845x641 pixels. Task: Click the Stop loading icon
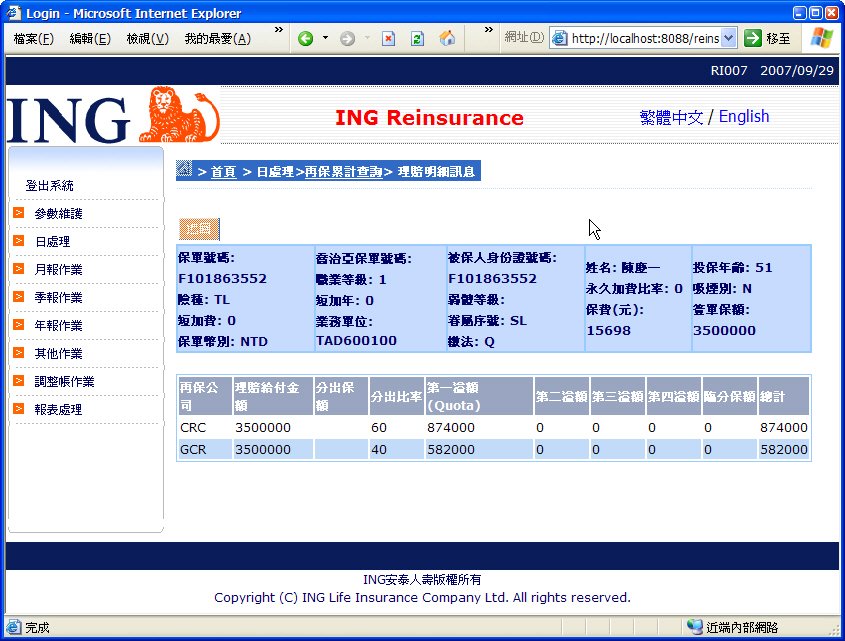[389, 39]
